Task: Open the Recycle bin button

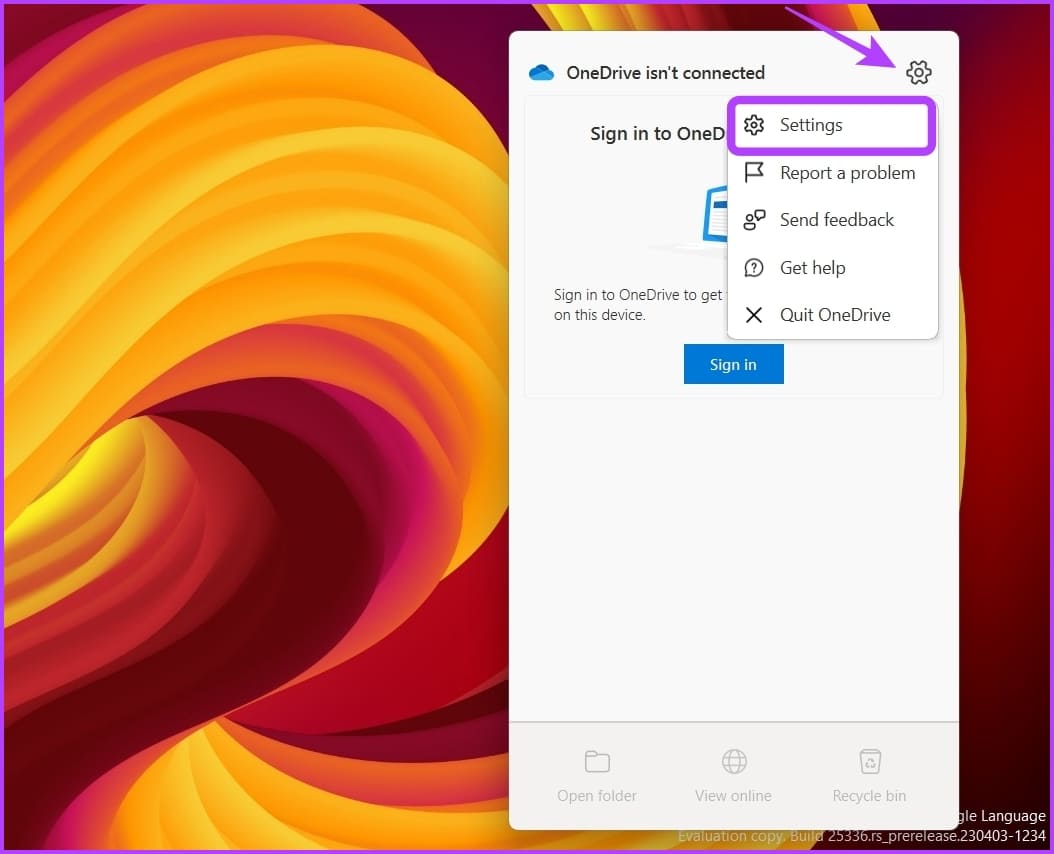Action: pyautogui.click(x=869, y=777)
